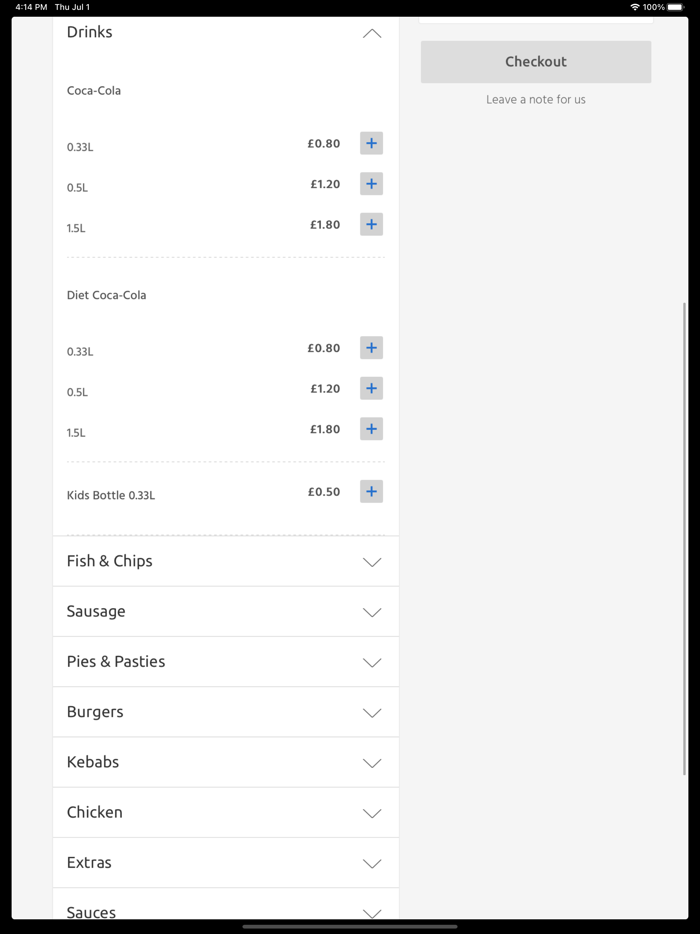Add Coca-Cola 0.33L to order
The image size is (700, 934).
pos(371,144)
